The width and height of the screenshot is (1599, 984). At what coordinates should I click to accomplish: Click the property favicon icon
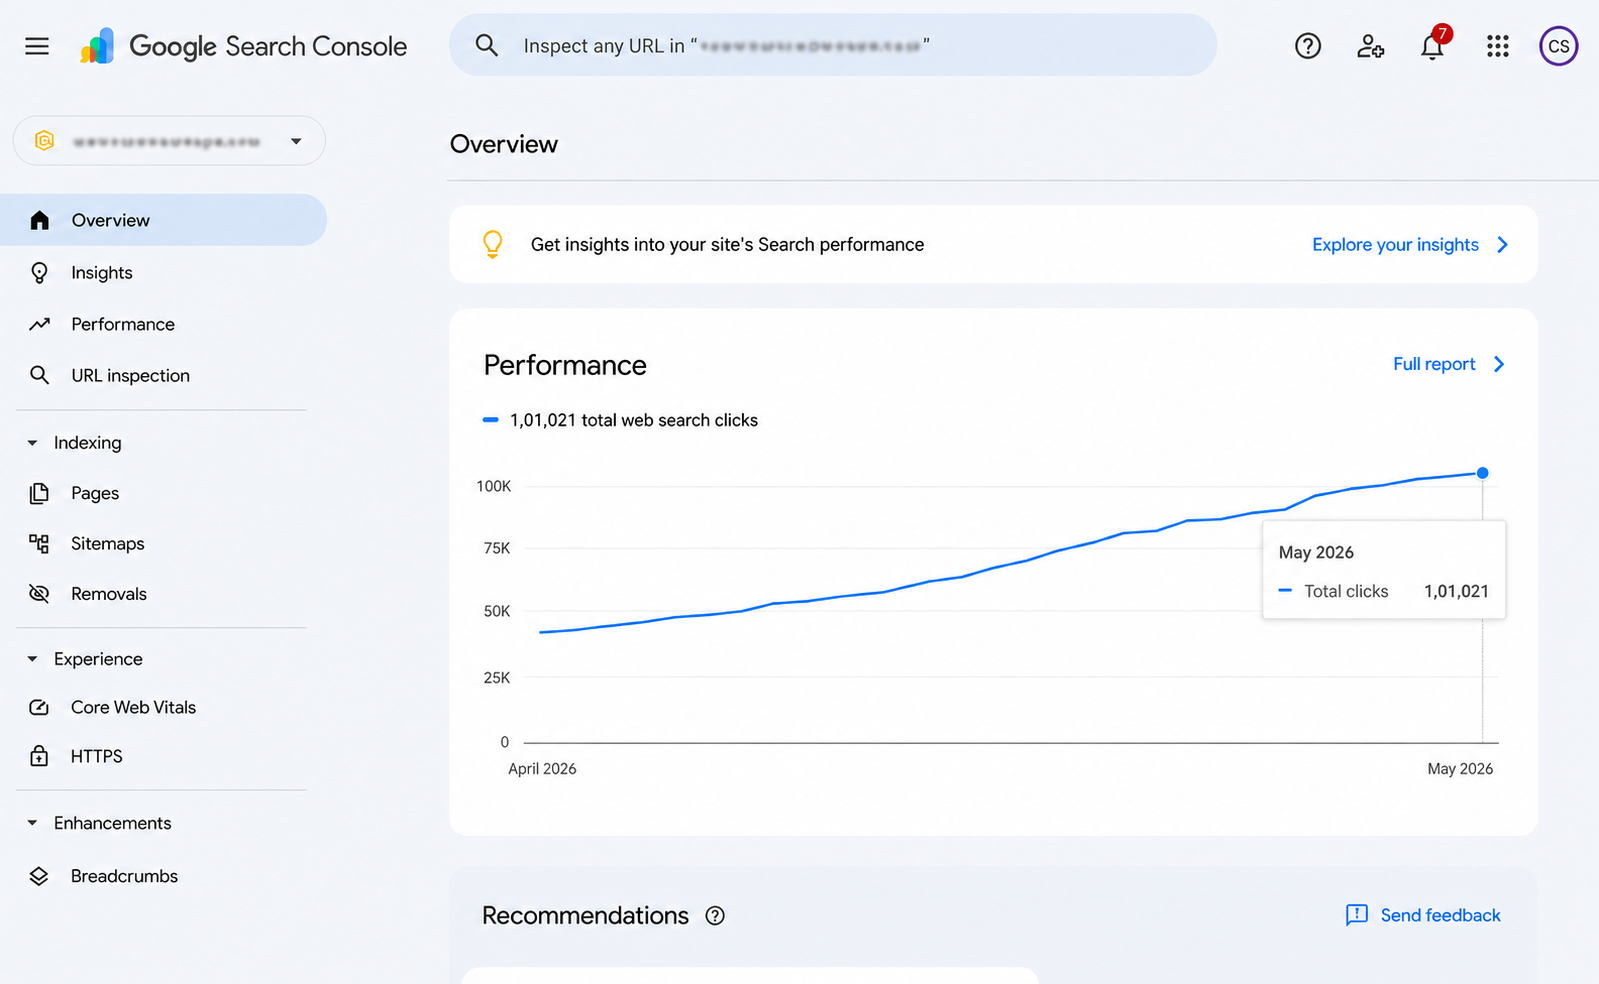click(x=44, y=141)
